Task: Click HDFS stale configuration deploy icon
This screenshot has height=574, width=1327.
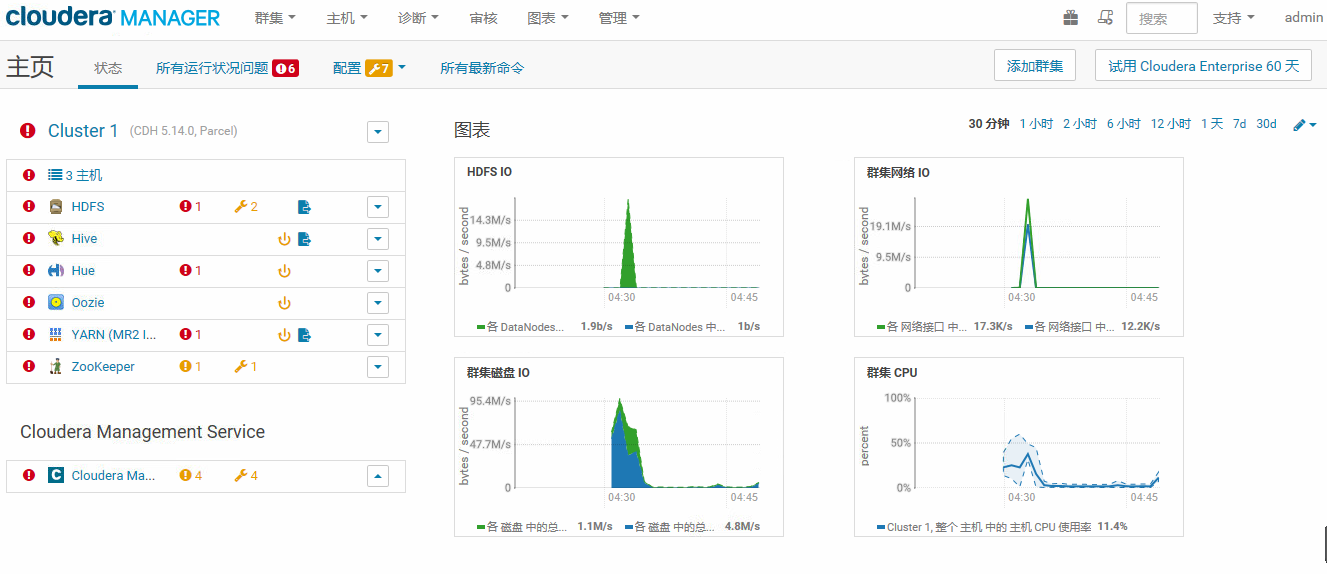Action: [305, 207]
